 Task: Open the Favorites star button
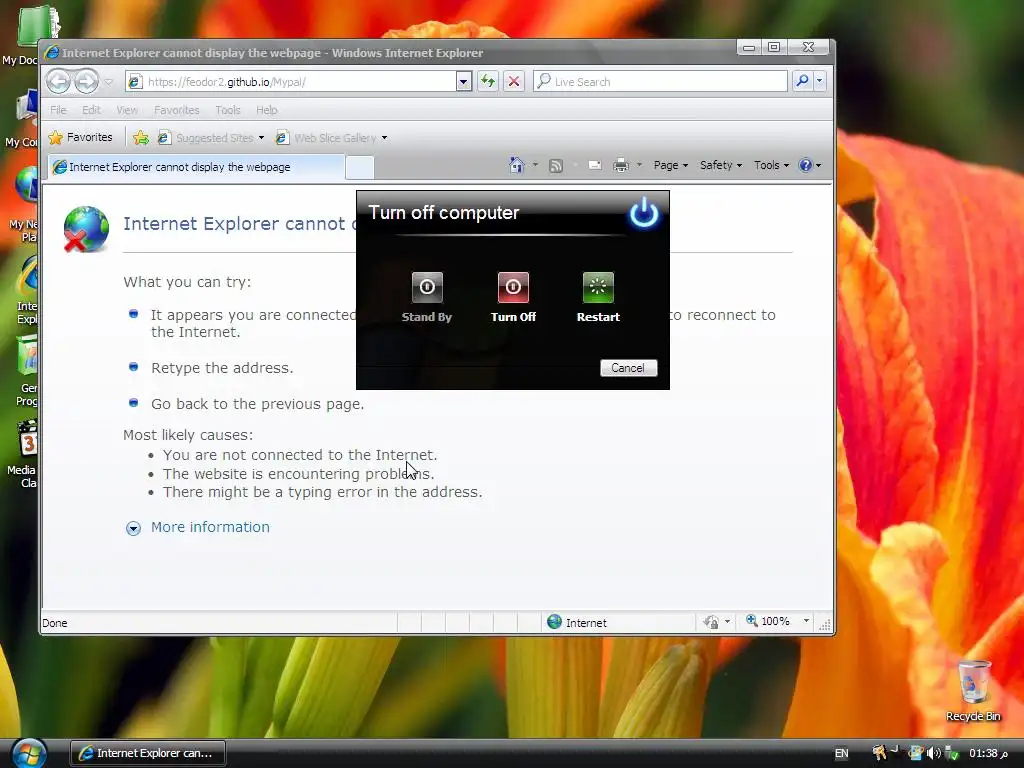tap(81, 137)
